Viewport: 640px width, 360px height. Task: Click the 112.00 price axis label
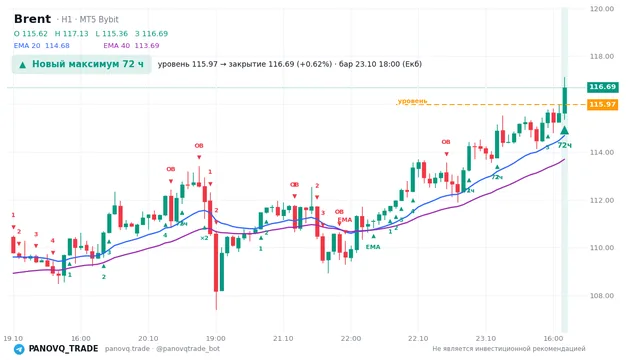pyautogui.click(x=602, y=200)
